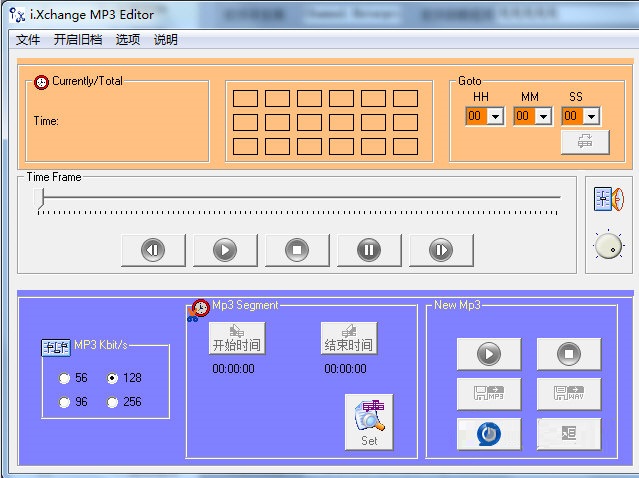639x478 pixels.
Task: Click the 开始时间 start time button
Action: (x=236, y=339)
